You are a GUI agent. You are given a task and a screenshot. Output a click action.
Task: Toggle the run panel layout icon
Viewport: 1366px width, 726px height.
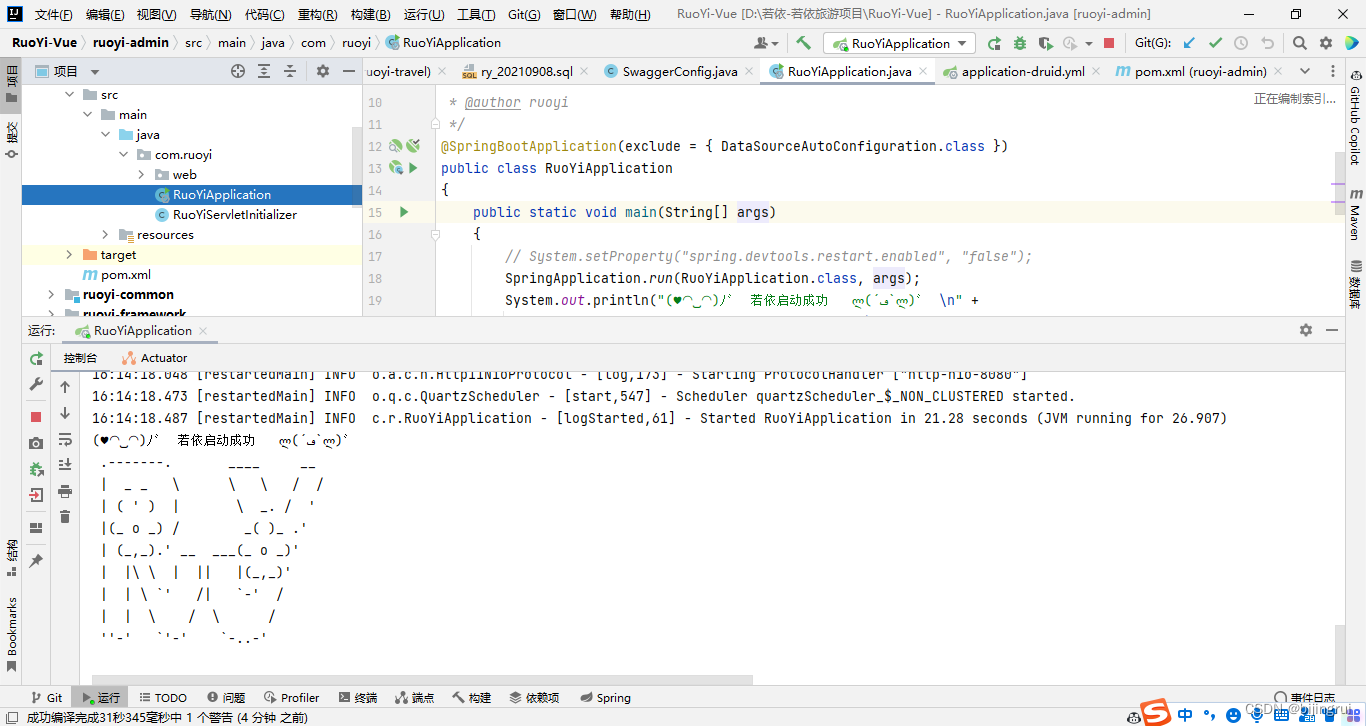coord(36,528)
